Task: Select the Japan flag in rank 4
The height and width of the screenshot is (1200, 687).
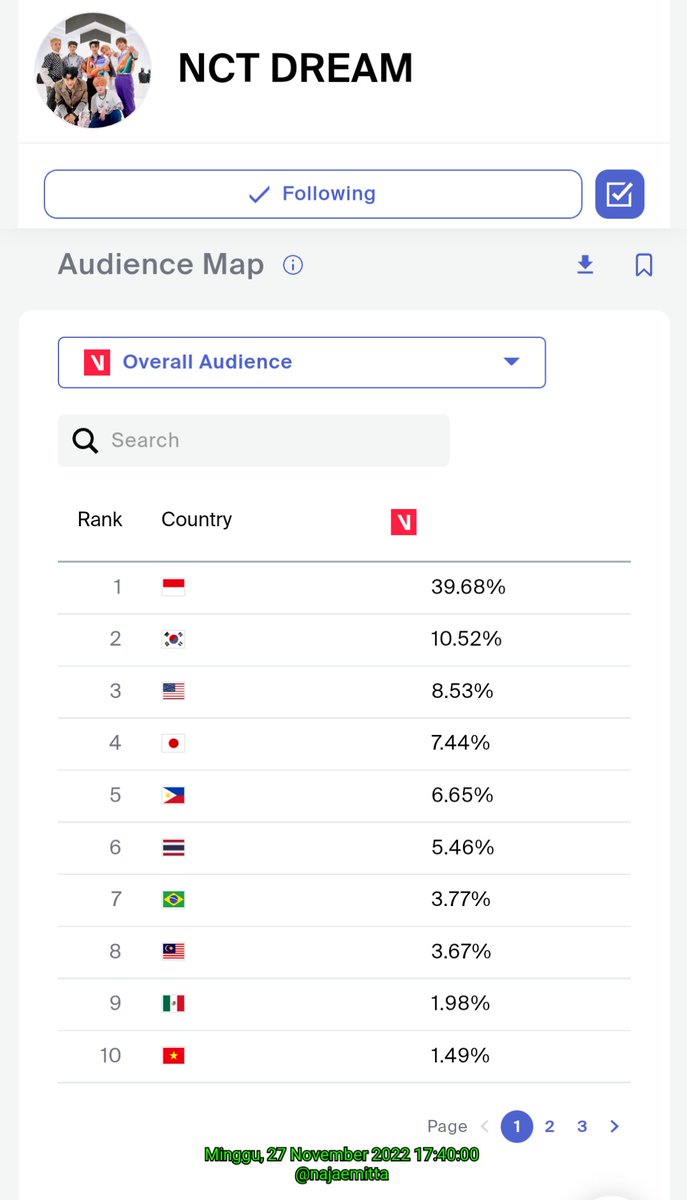Action: (x=173, y=743)
